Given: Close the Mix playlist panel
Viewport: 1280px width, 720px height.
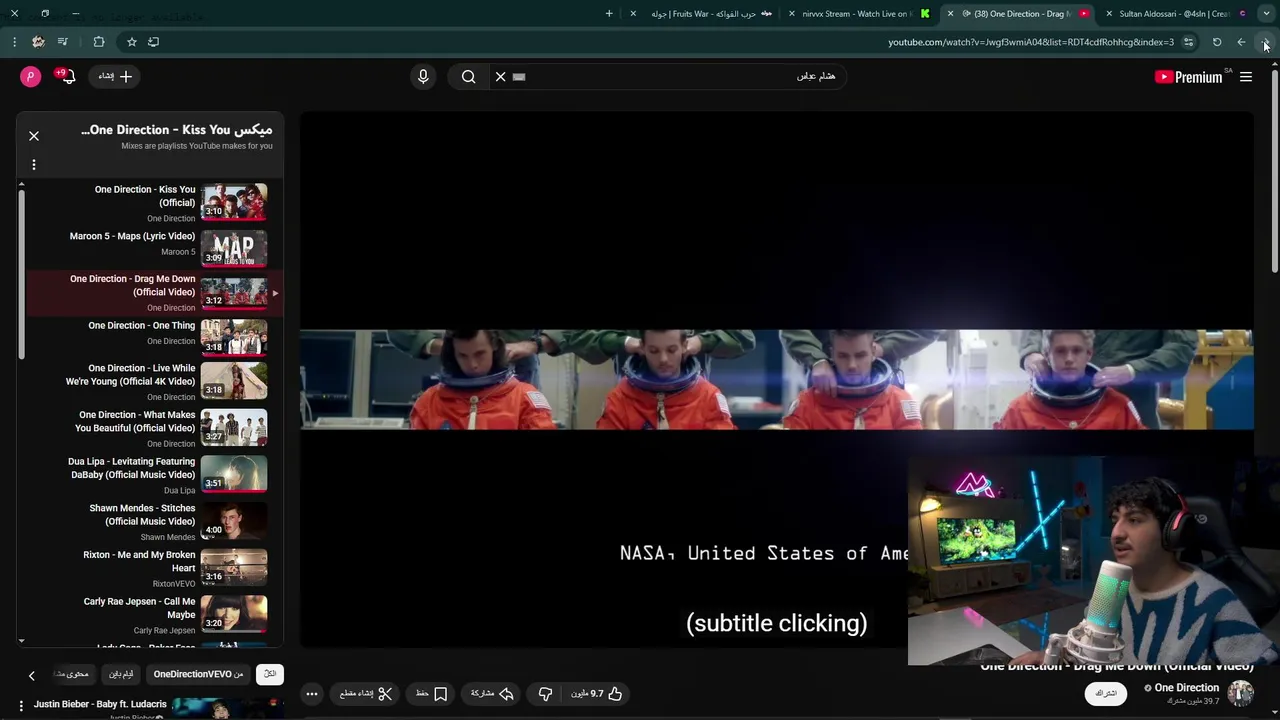Looking at the screenshot, I should point(34,135).
